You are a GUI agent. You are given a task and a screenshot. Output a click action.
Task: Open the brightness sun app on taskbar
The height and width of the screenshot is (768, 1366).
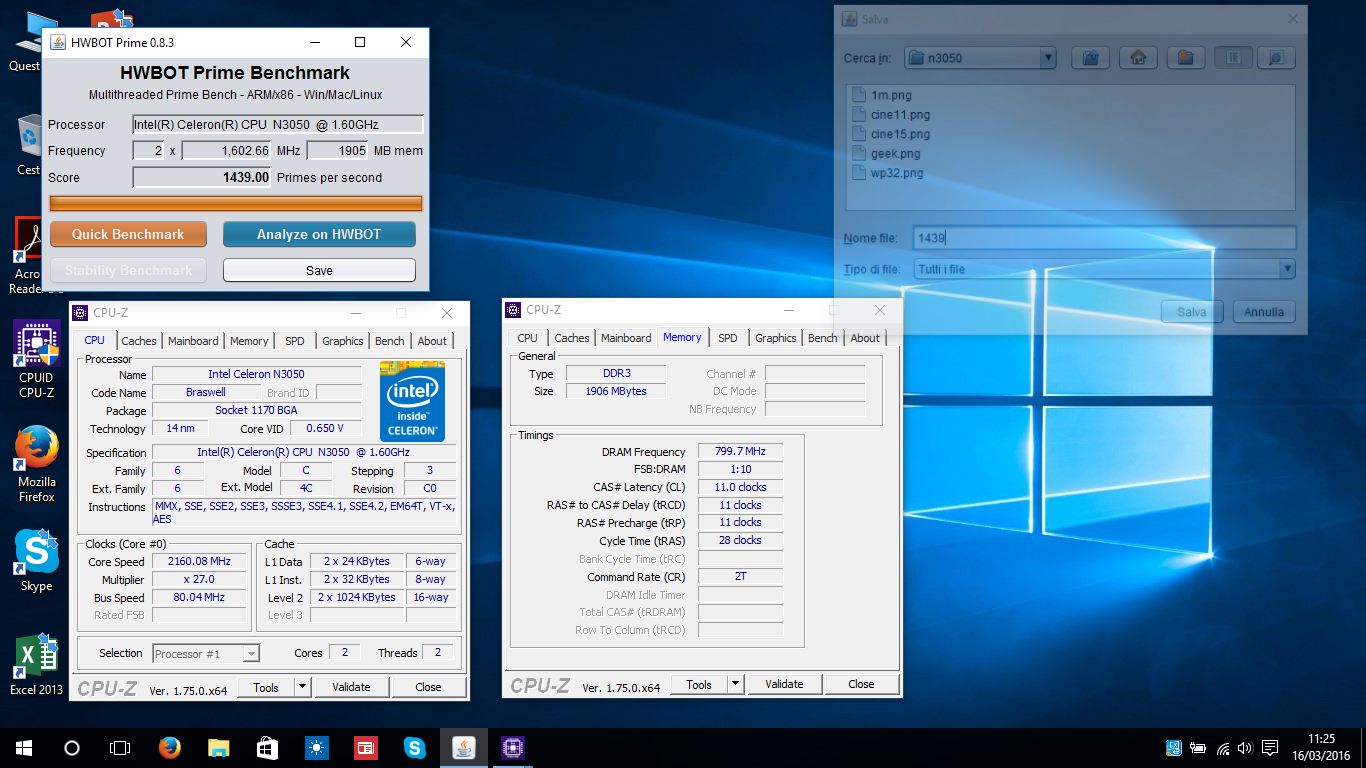(316, 748)
